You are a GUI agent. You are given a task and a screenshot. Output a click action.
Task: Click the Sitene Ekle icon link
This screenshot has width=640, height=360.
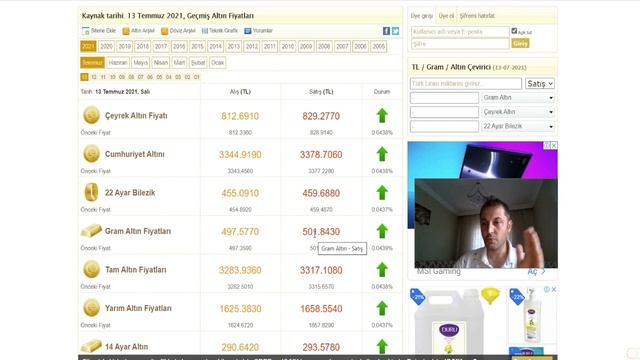coord(99,31)
